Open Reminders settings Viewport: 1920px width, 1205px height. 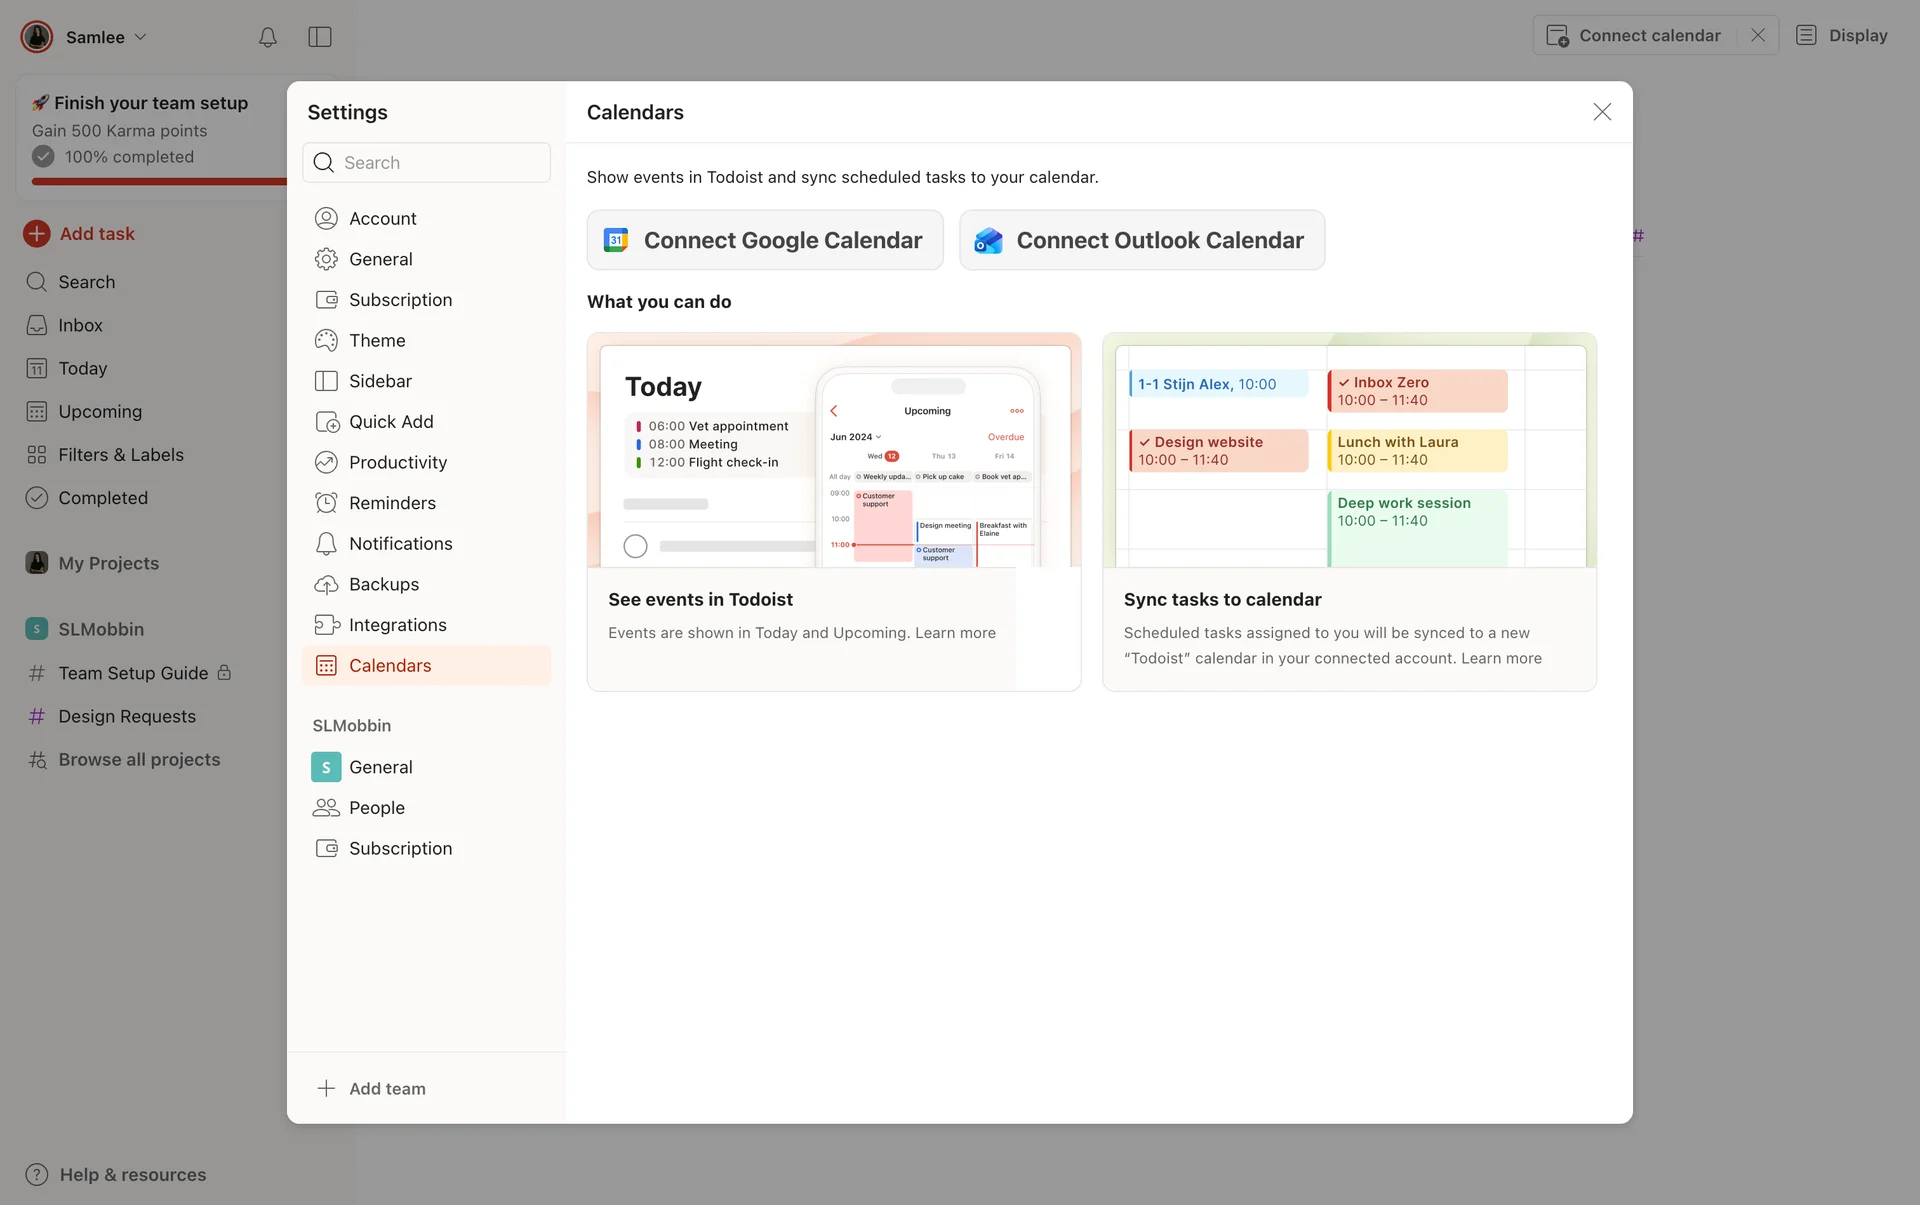pyautogui.click(x=392, y=503)
